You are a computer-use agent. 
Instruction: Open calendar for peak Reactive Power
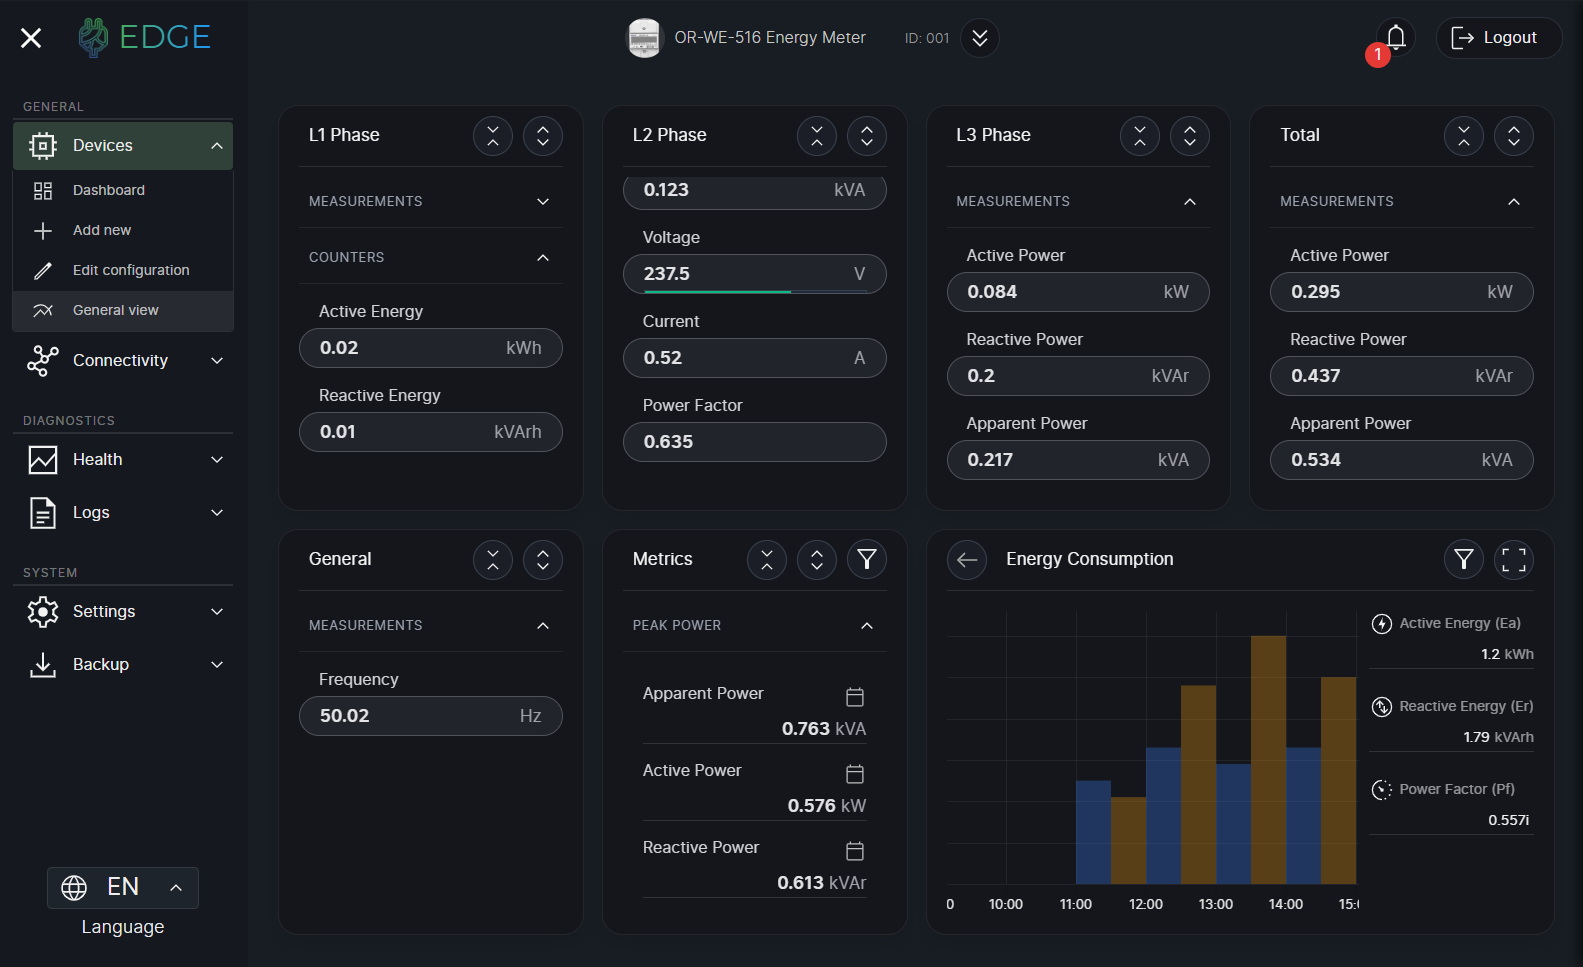[x=855, y=851]
